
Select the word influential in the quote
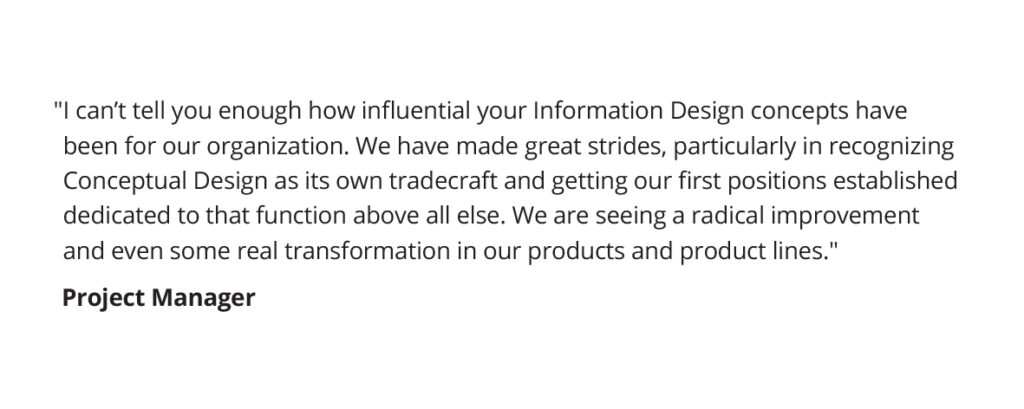pos(415,112)
